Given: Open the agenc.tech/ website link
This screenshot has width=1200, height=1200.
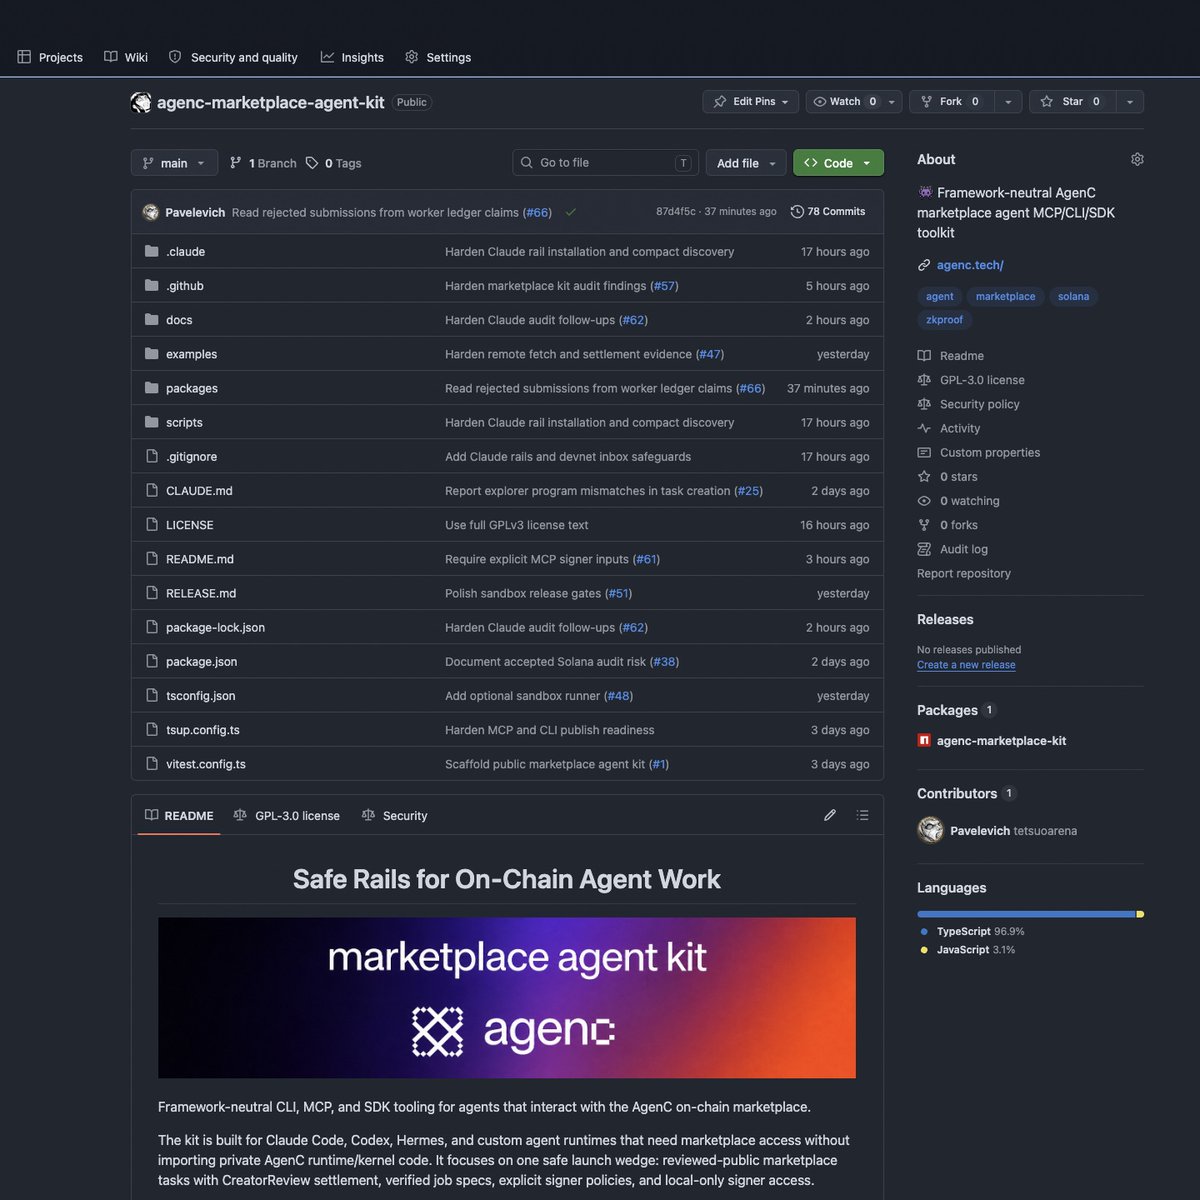Looking at the screenshot, I should point(970,265).
